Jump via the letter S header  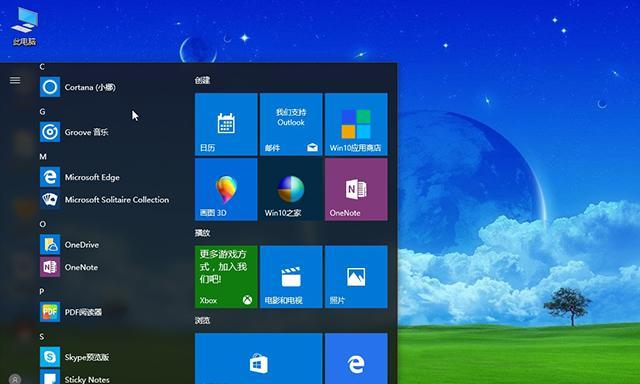tap(42, 337)
